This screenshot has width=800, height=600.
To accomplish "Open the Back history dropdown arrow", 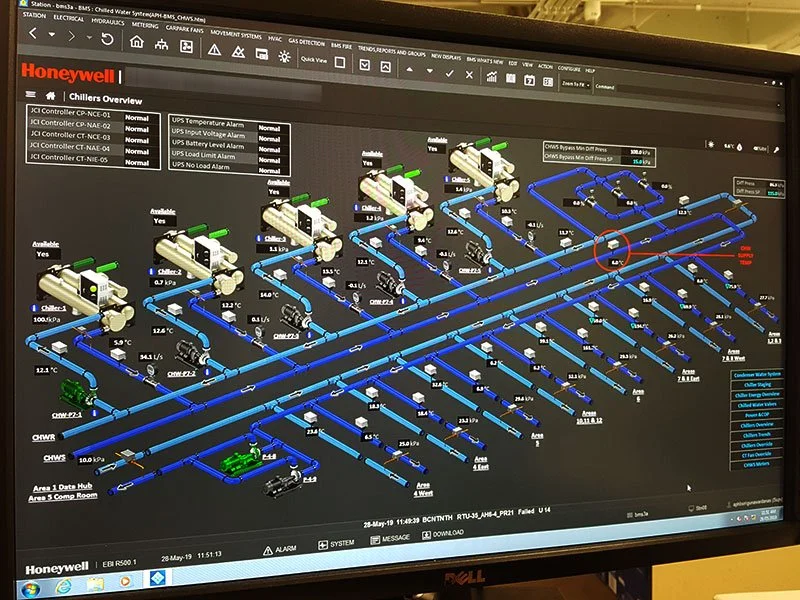I will coord(52,35).
